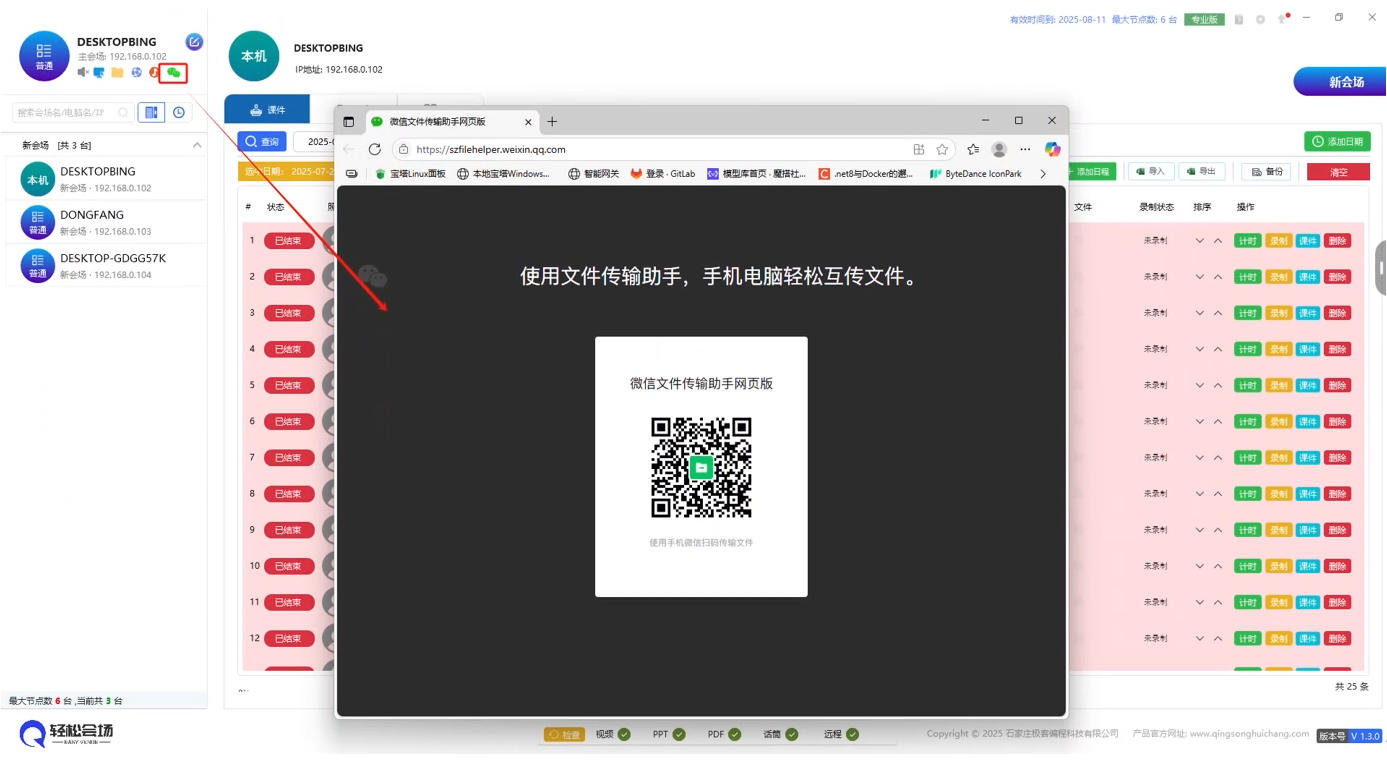Viewport: 1387px width, 763px height.
Task: Refresh the browser page
Action: (375, 149)
